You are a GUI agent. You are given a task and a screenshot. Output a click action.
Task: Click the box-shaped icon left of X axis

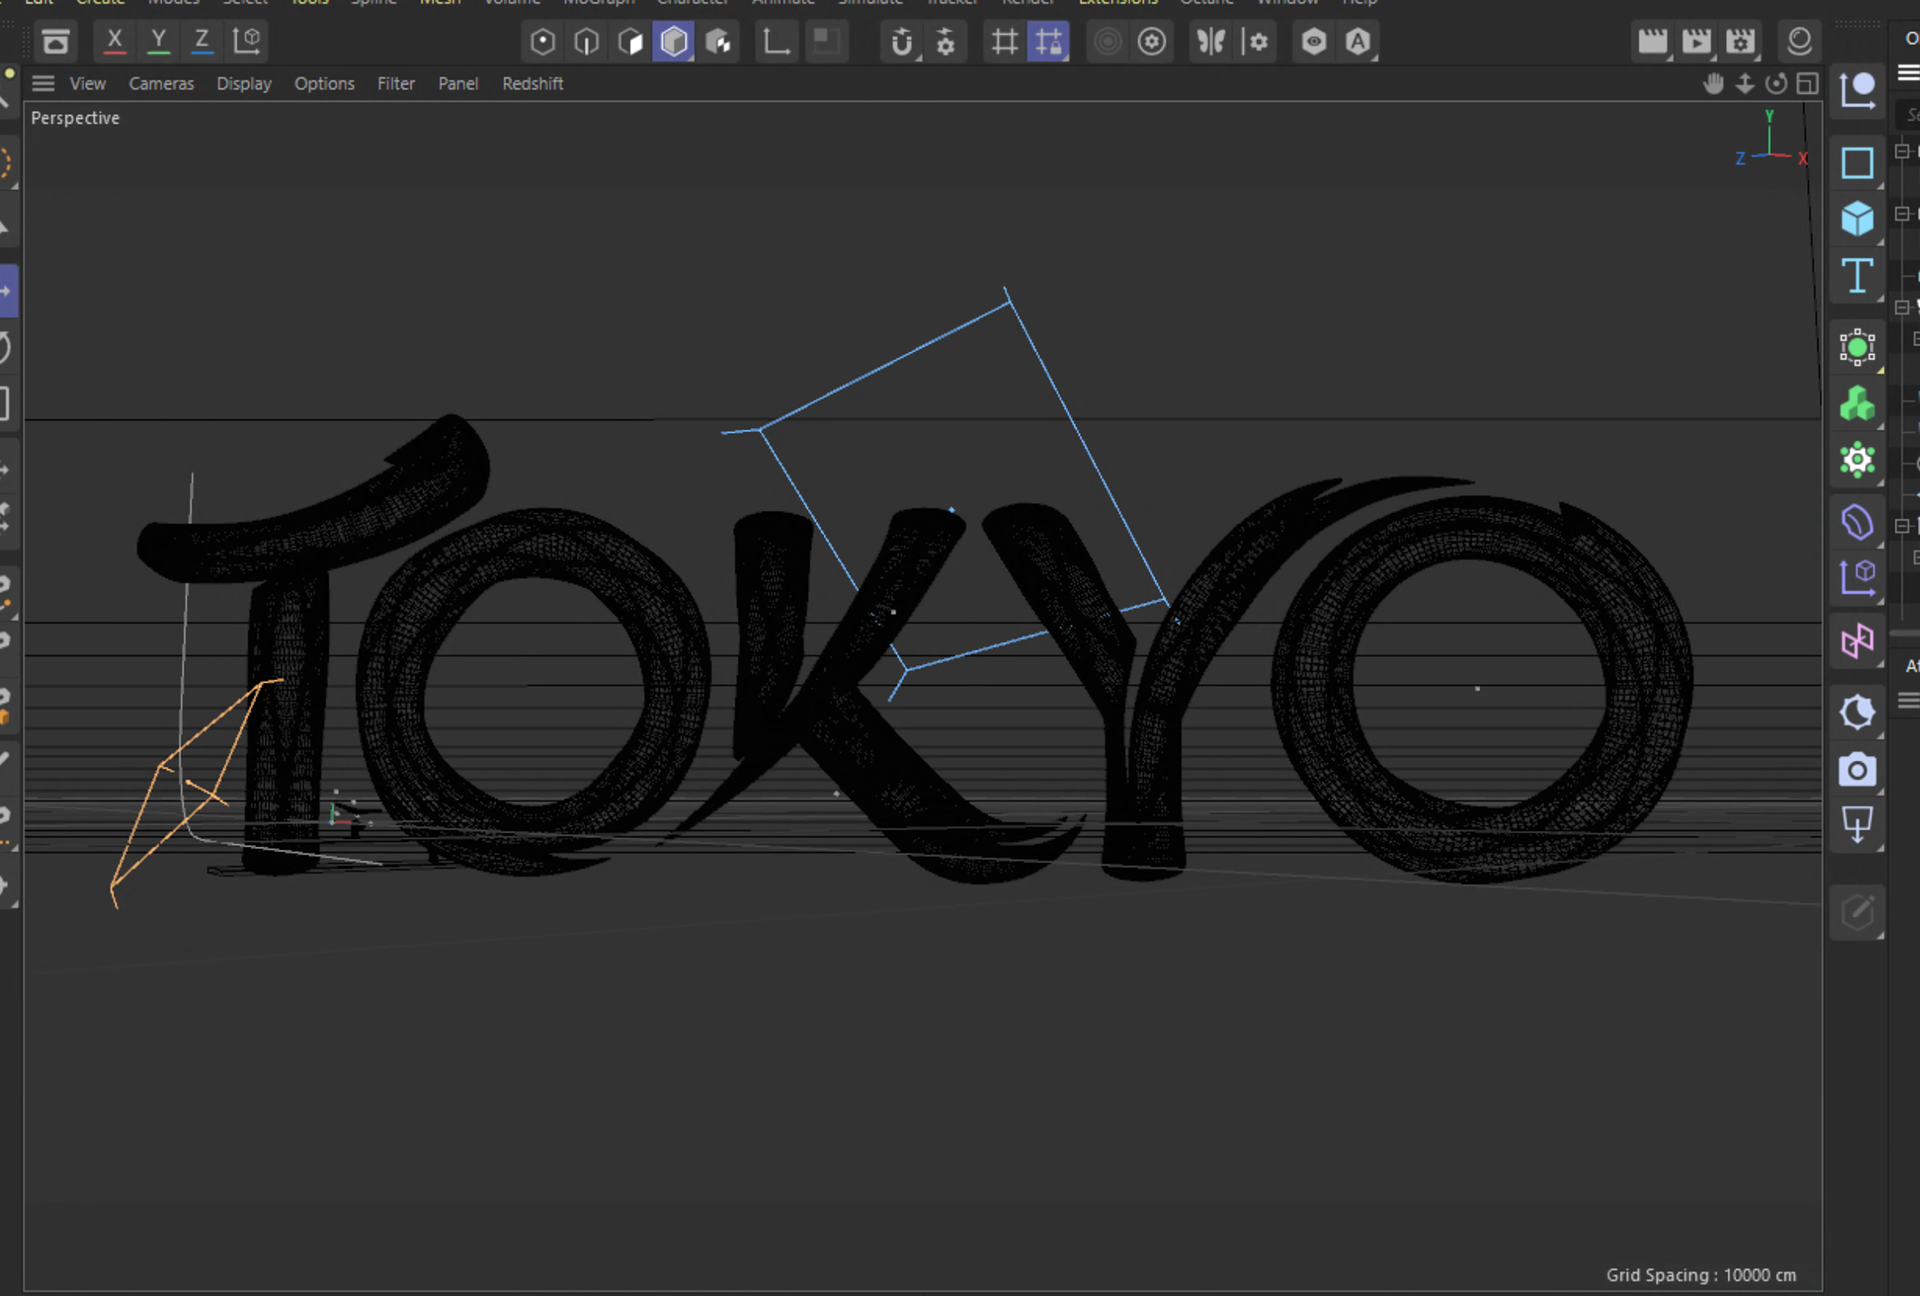[56, 41]
